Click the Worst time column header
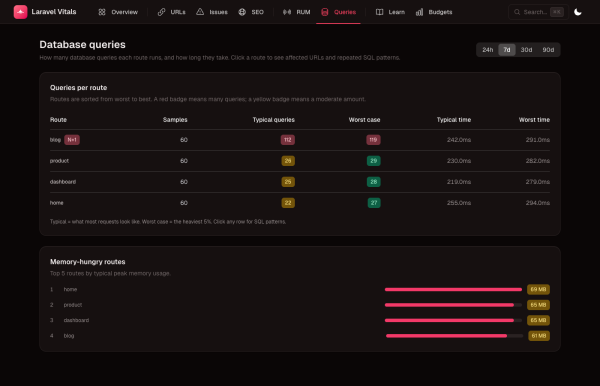The width and height of the screenshot is (600, 386). pyautogui.click(x=534, y=120)
